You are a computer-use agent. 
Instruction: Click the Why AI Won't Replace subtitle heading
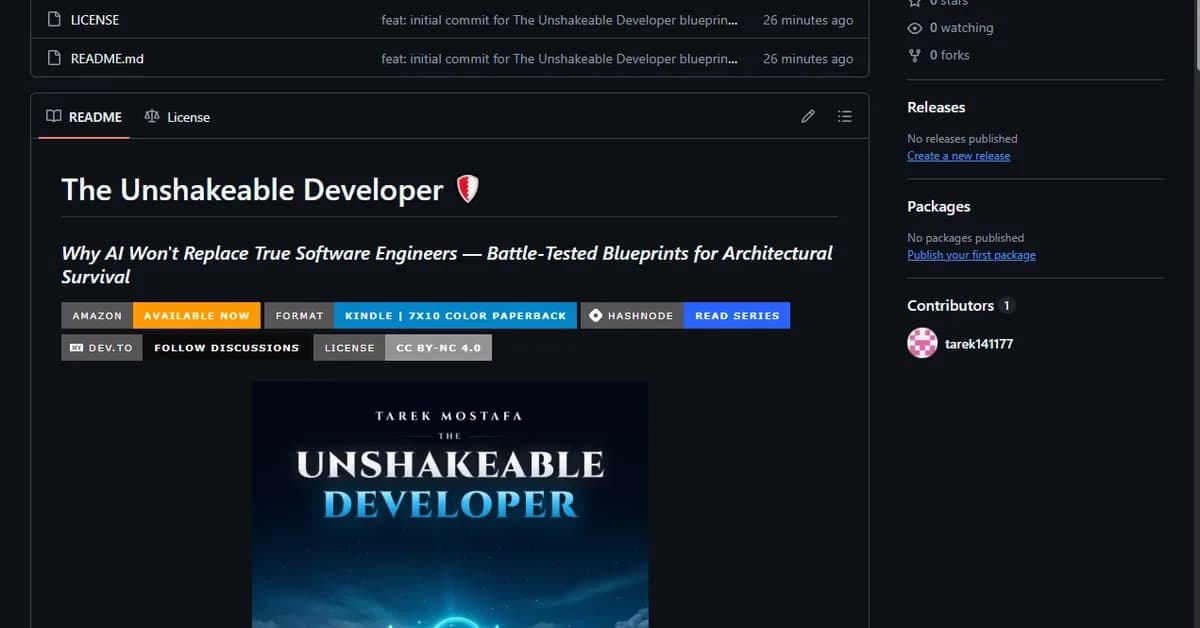pos(447,265)
